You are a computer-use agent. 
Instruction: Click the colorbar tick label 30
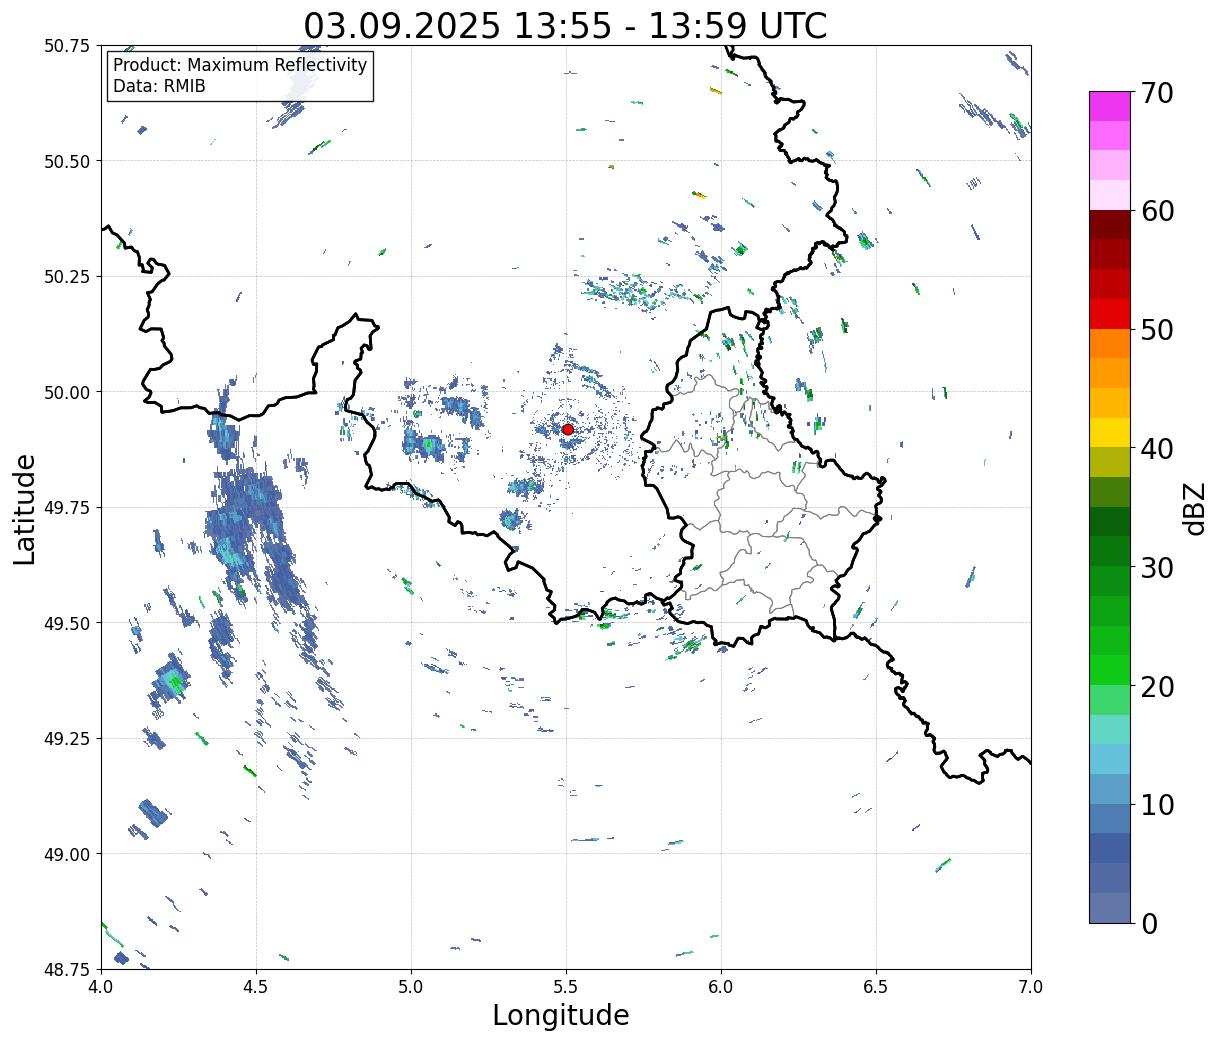(1157, 568)
